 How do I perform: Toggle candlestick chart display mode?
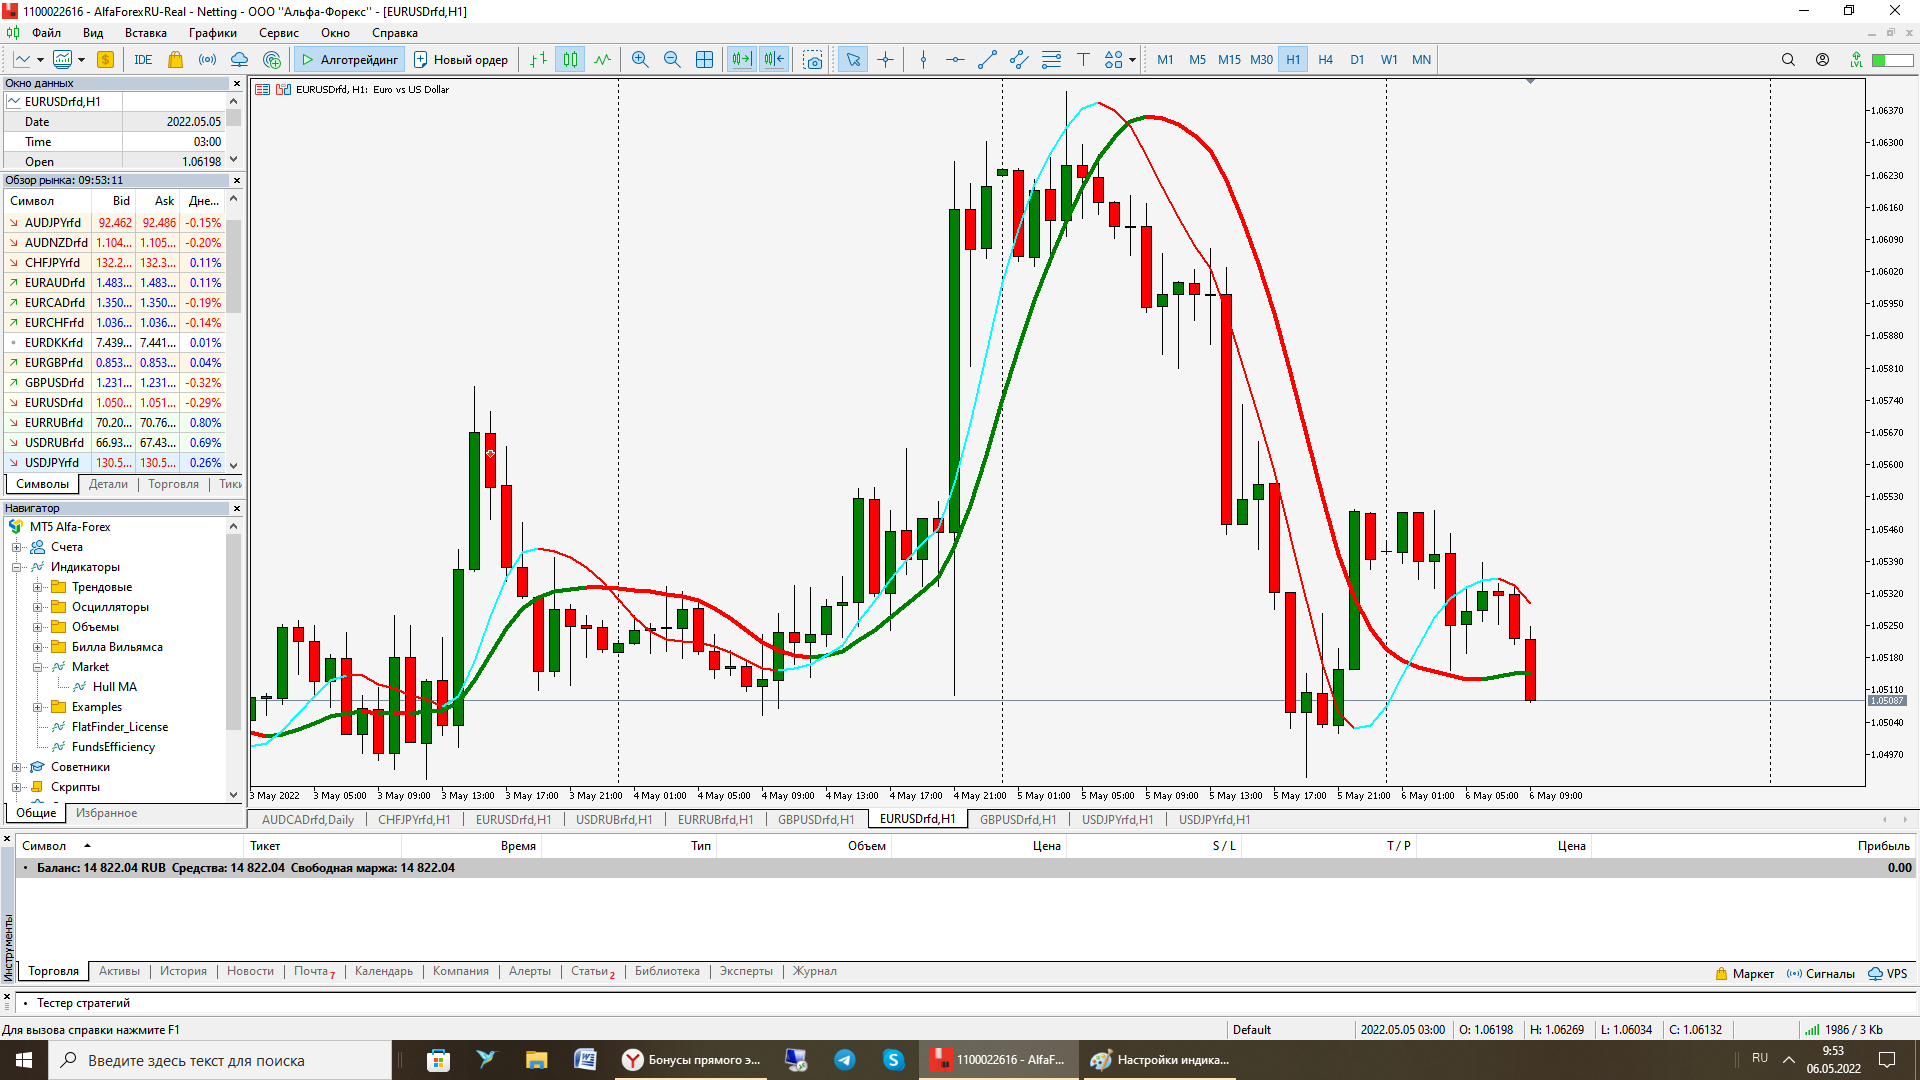pyautogui.click(x=570, y=60)
